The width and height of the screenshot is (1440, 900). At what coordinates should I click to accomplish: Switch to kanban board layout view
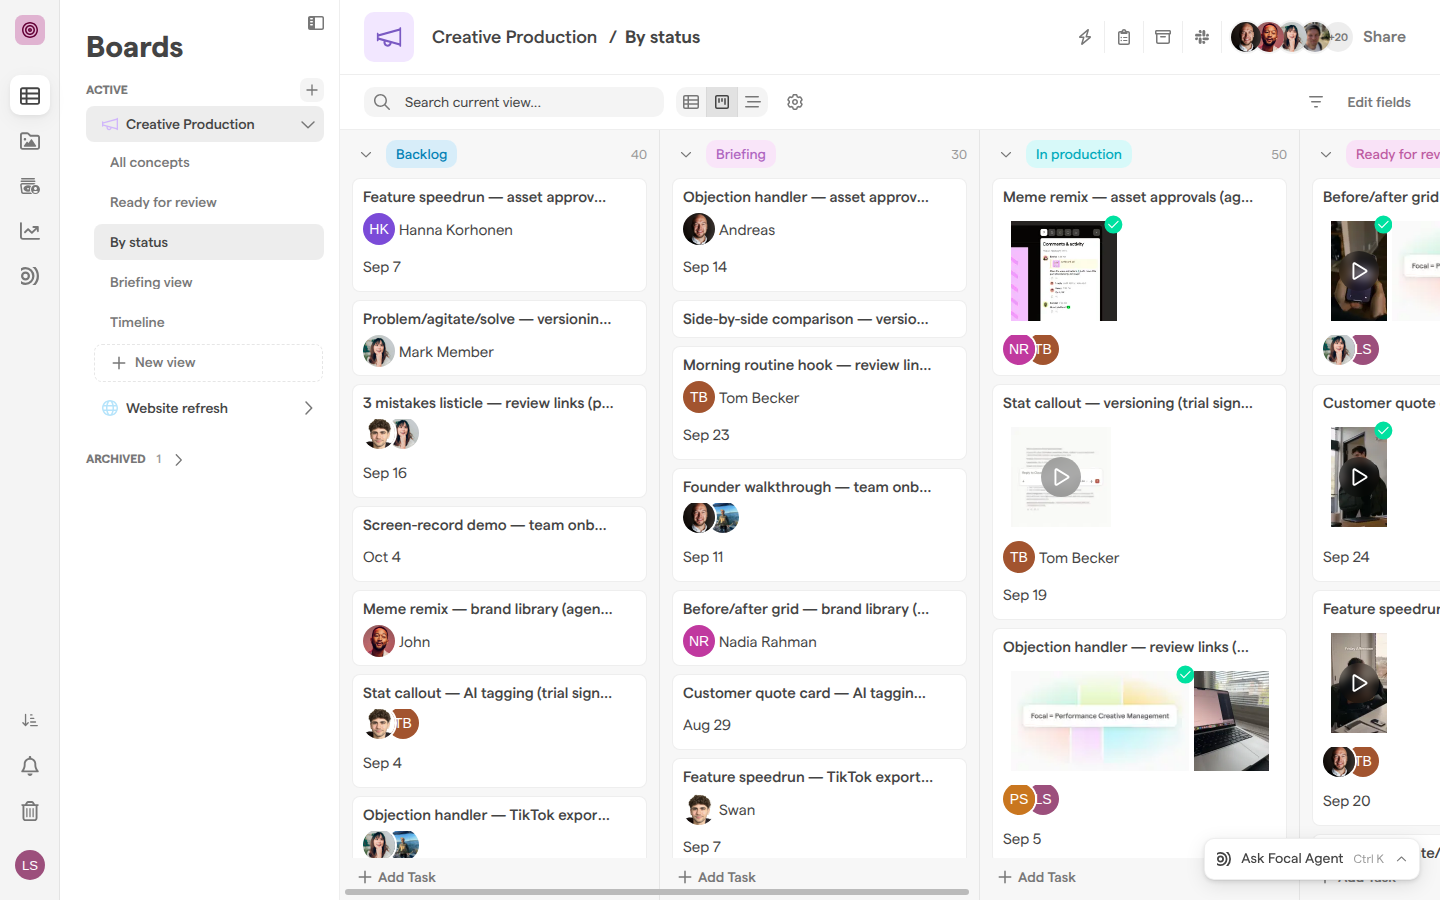[x=722, y=102]
